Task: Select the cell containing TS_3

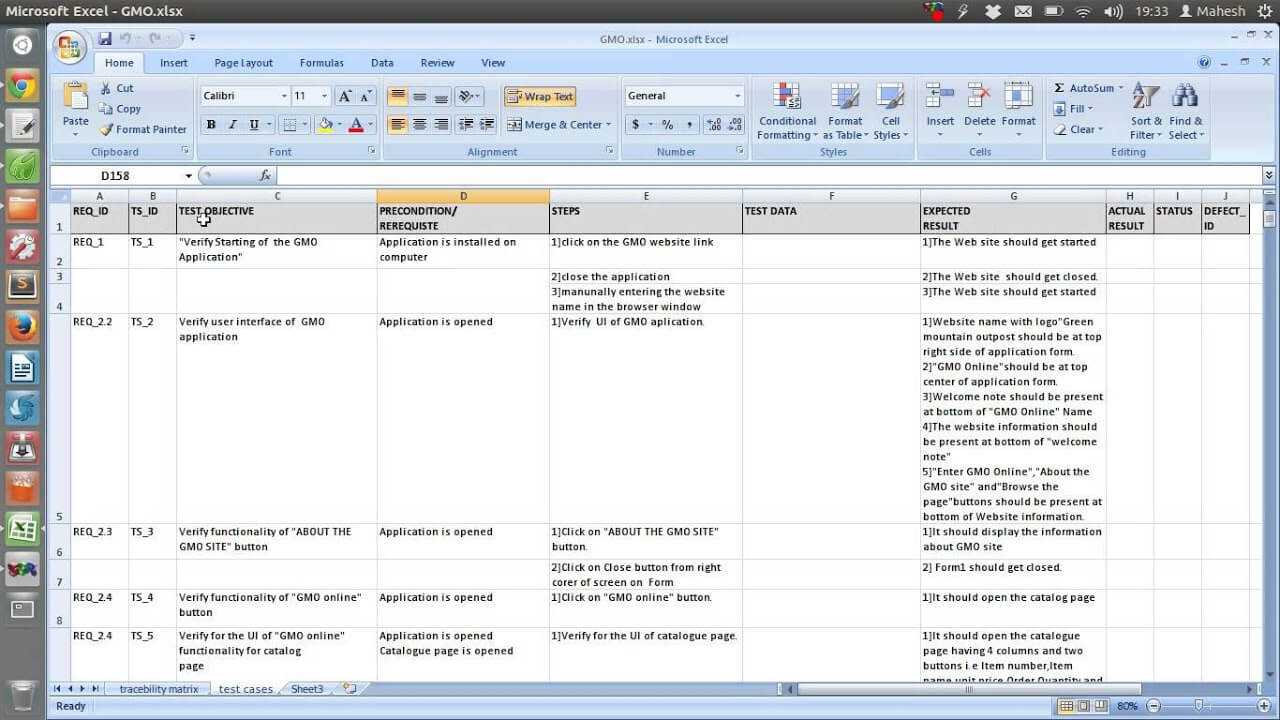Action: [x=152, y=541]
